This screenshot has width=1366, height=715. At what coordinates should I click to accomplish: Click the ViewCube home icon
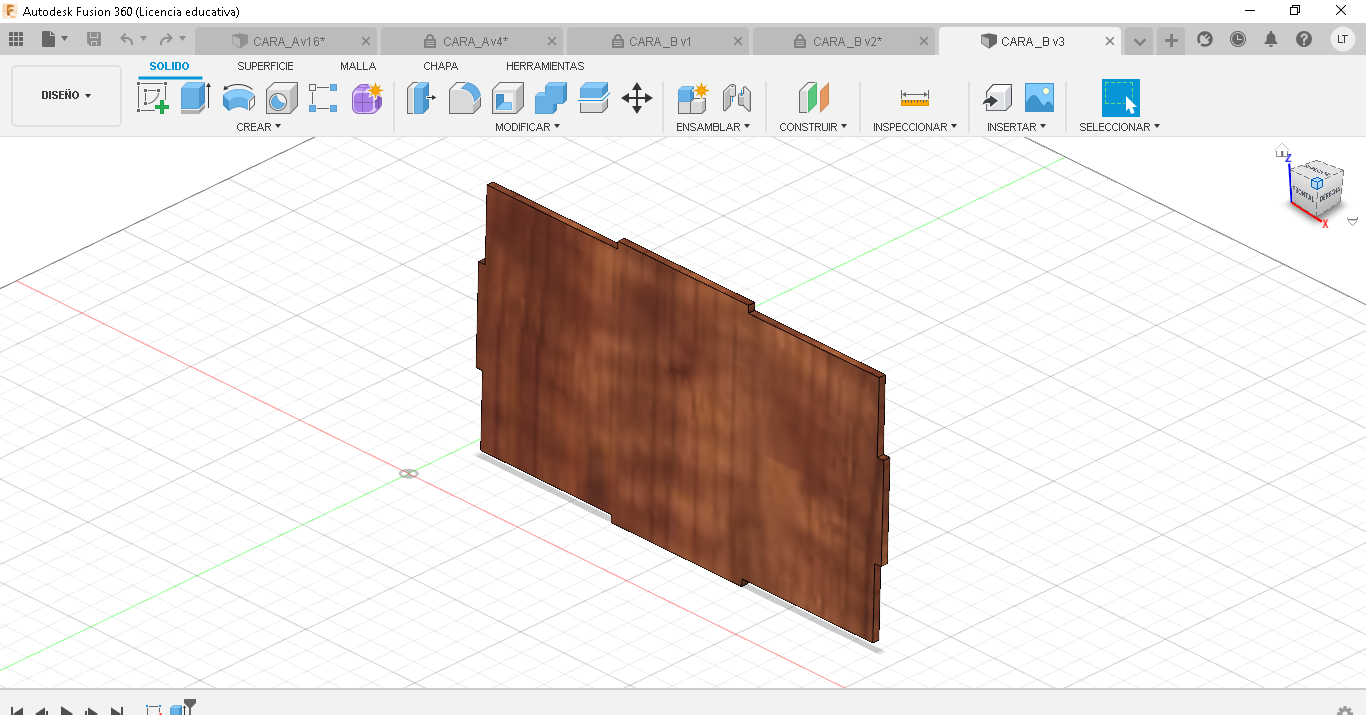tap(1282, 151)
